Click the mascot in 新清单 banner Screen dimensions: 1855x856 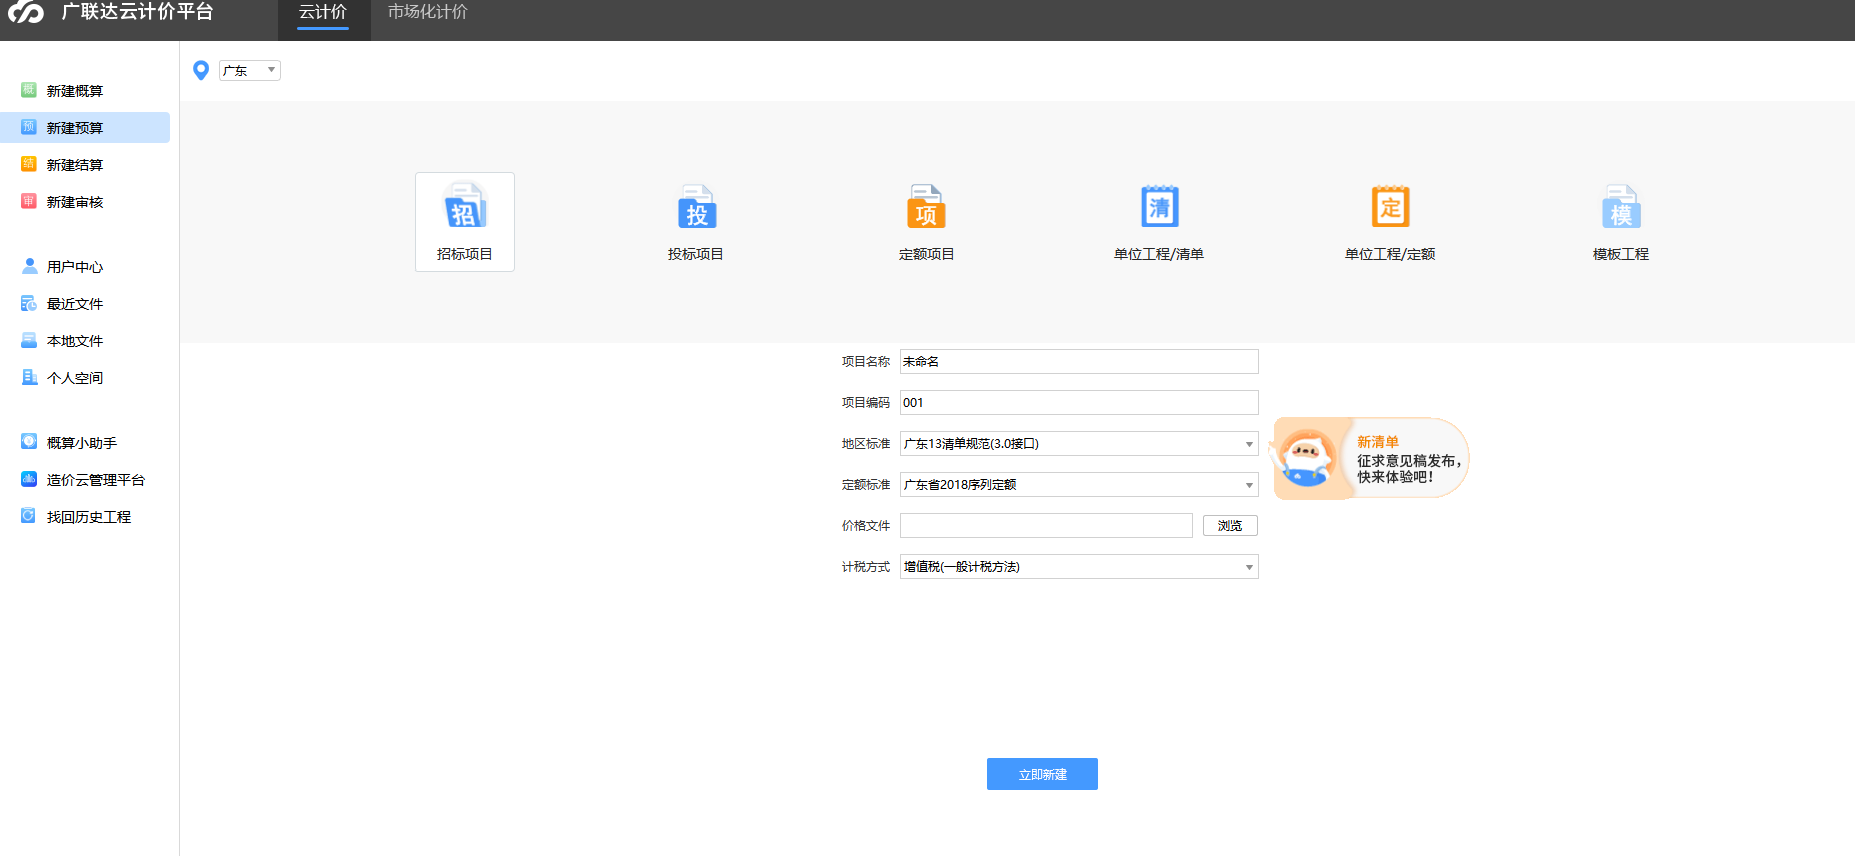pos(1307,459)
